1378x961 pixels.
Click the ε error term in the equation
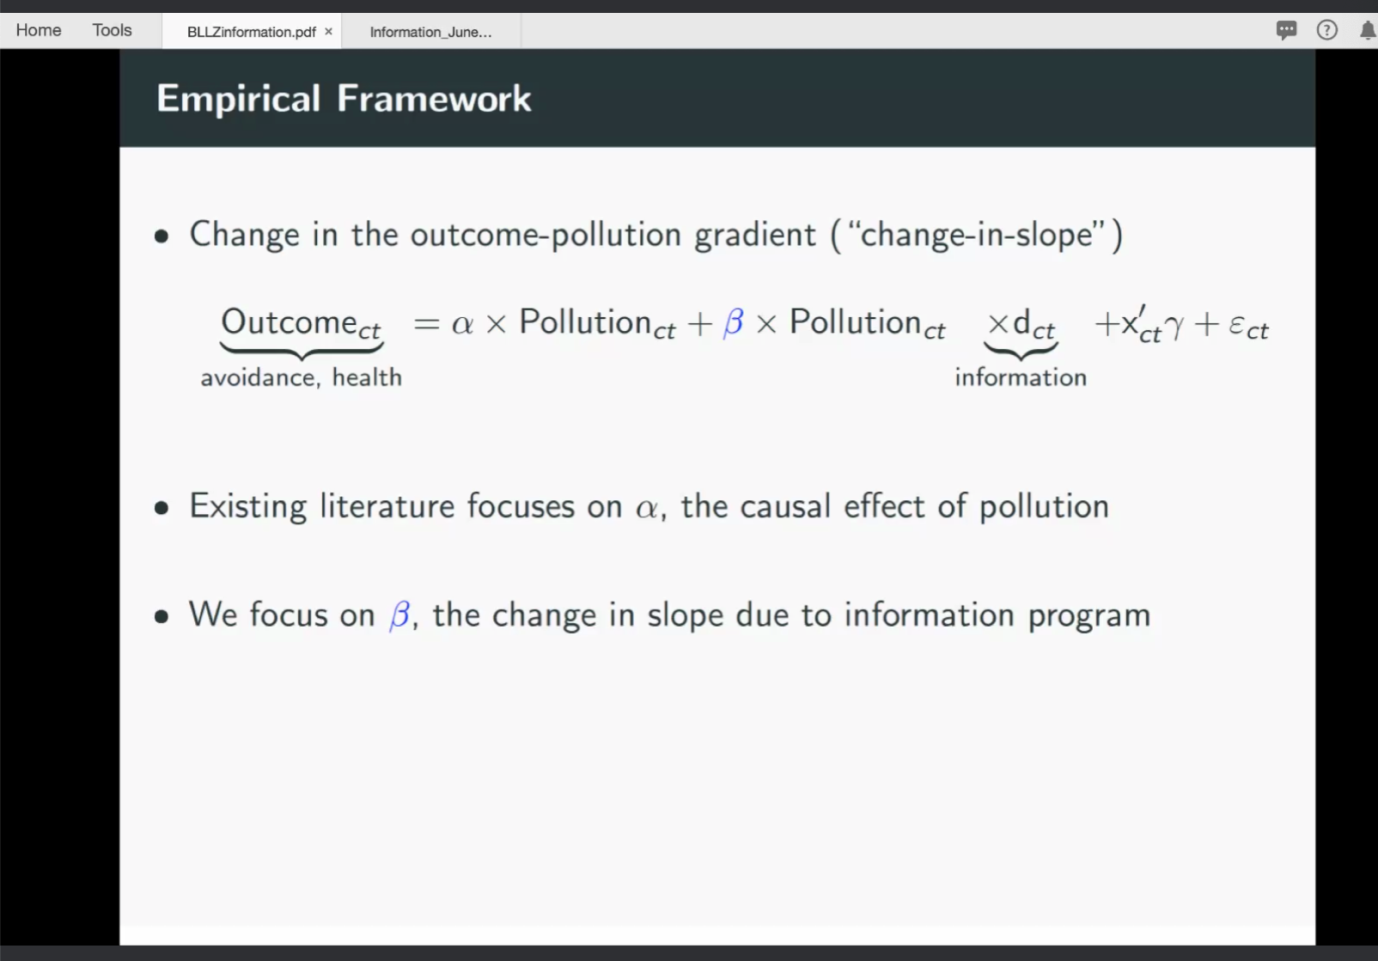1248,326
